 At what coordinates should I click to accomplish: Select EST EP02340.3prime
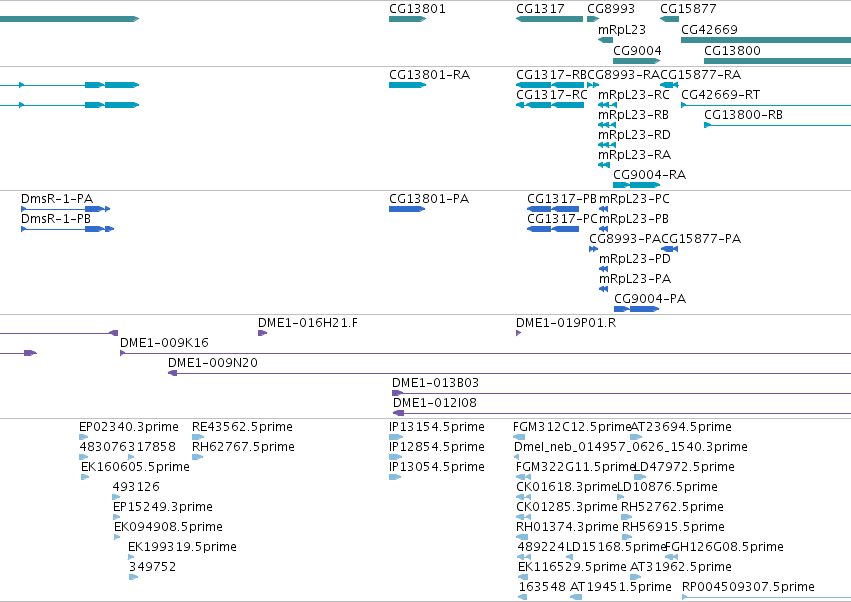(84, 437)
